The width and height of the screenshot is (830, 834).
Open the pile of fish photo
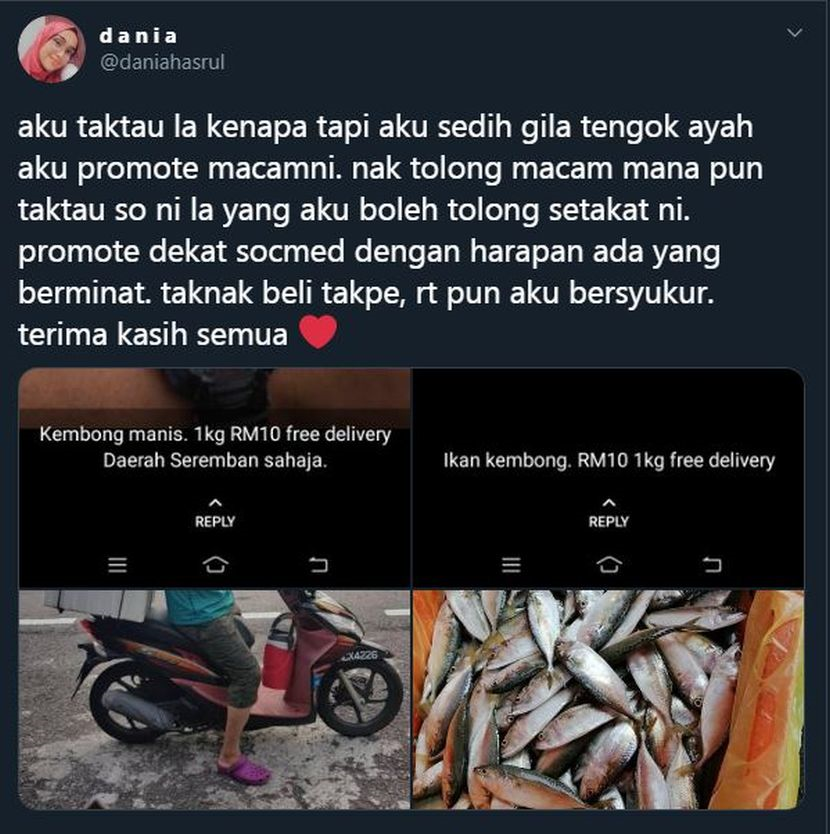[x=609, y=699]
